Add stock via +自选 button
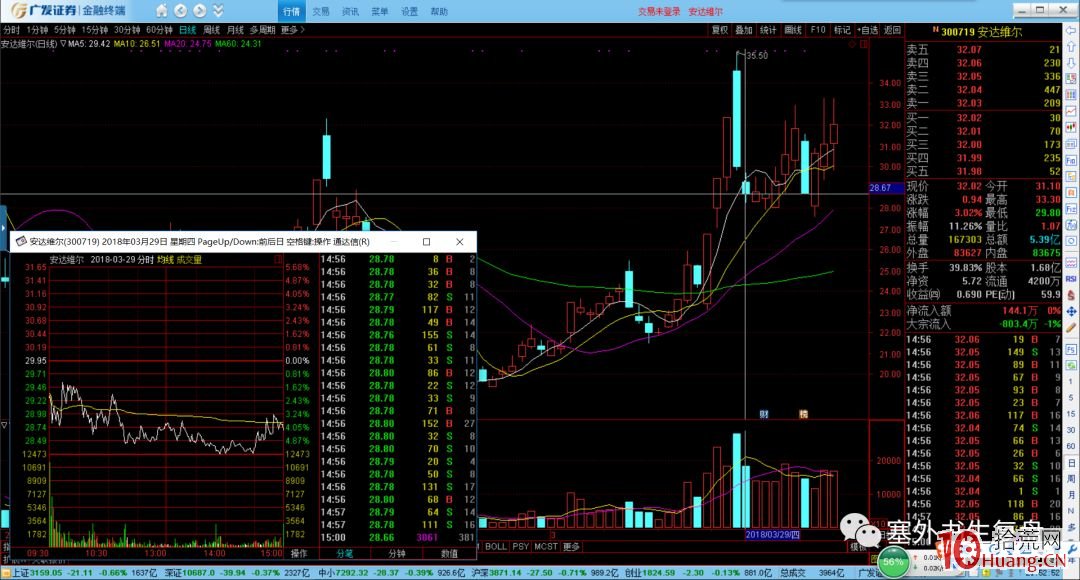Image resolution: width=1080 pixels, height=580 pixels. pyautogui.click(x=868, y=30)
